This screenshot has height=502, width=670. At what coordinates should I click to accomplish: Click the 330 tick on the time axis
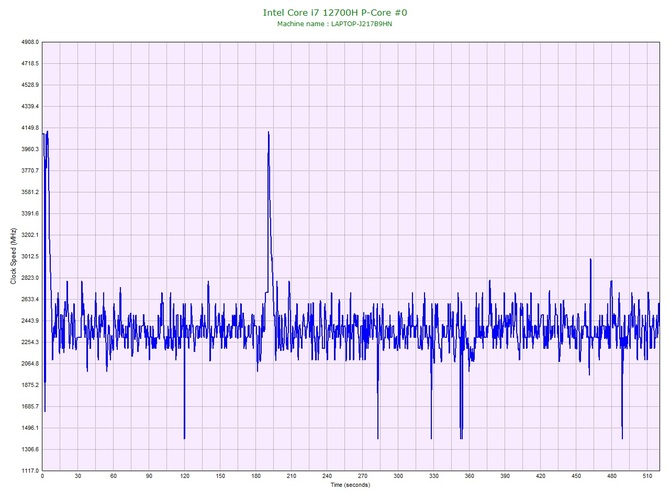434,476
